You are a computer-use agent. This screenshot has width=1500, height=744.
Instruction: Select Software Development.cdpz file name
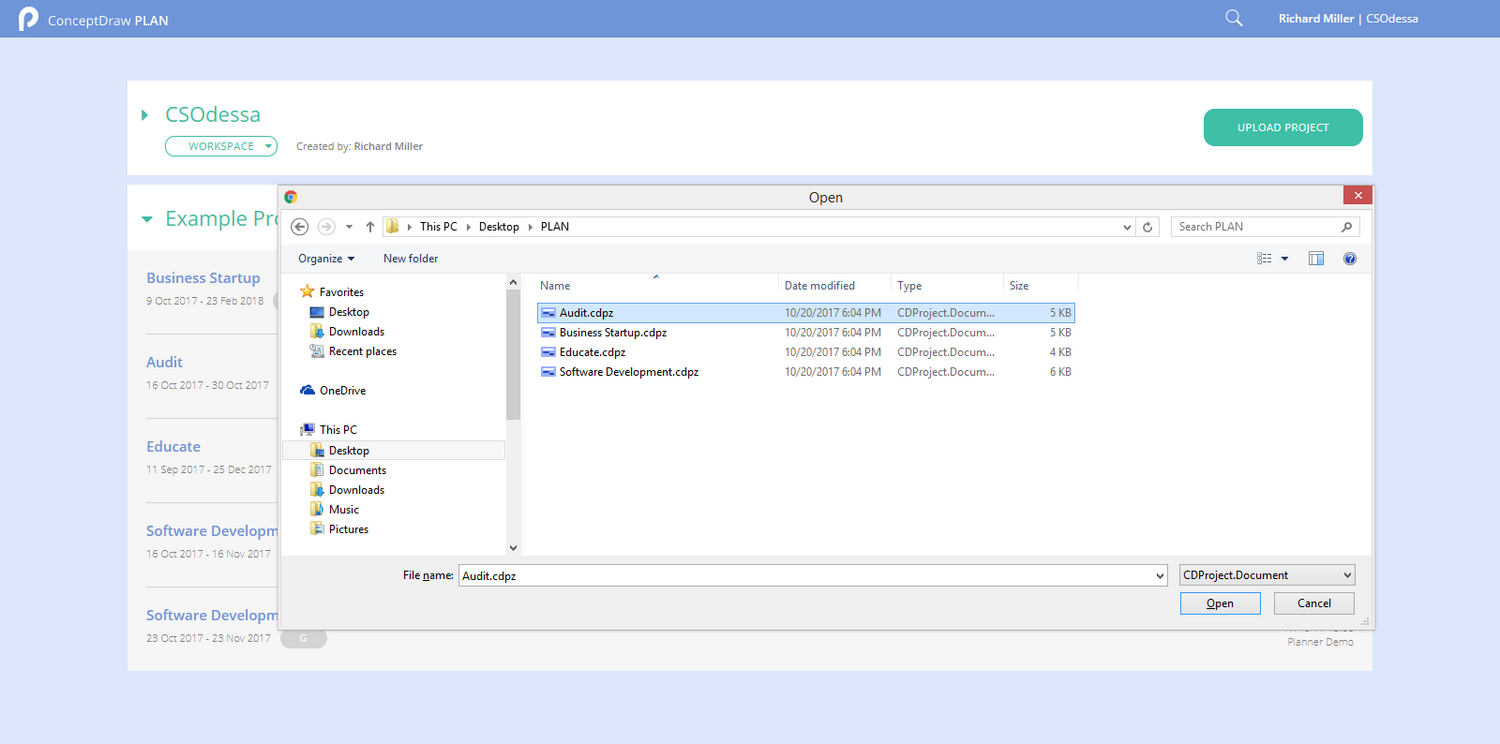pyautogui.click(x=629, y=372)
